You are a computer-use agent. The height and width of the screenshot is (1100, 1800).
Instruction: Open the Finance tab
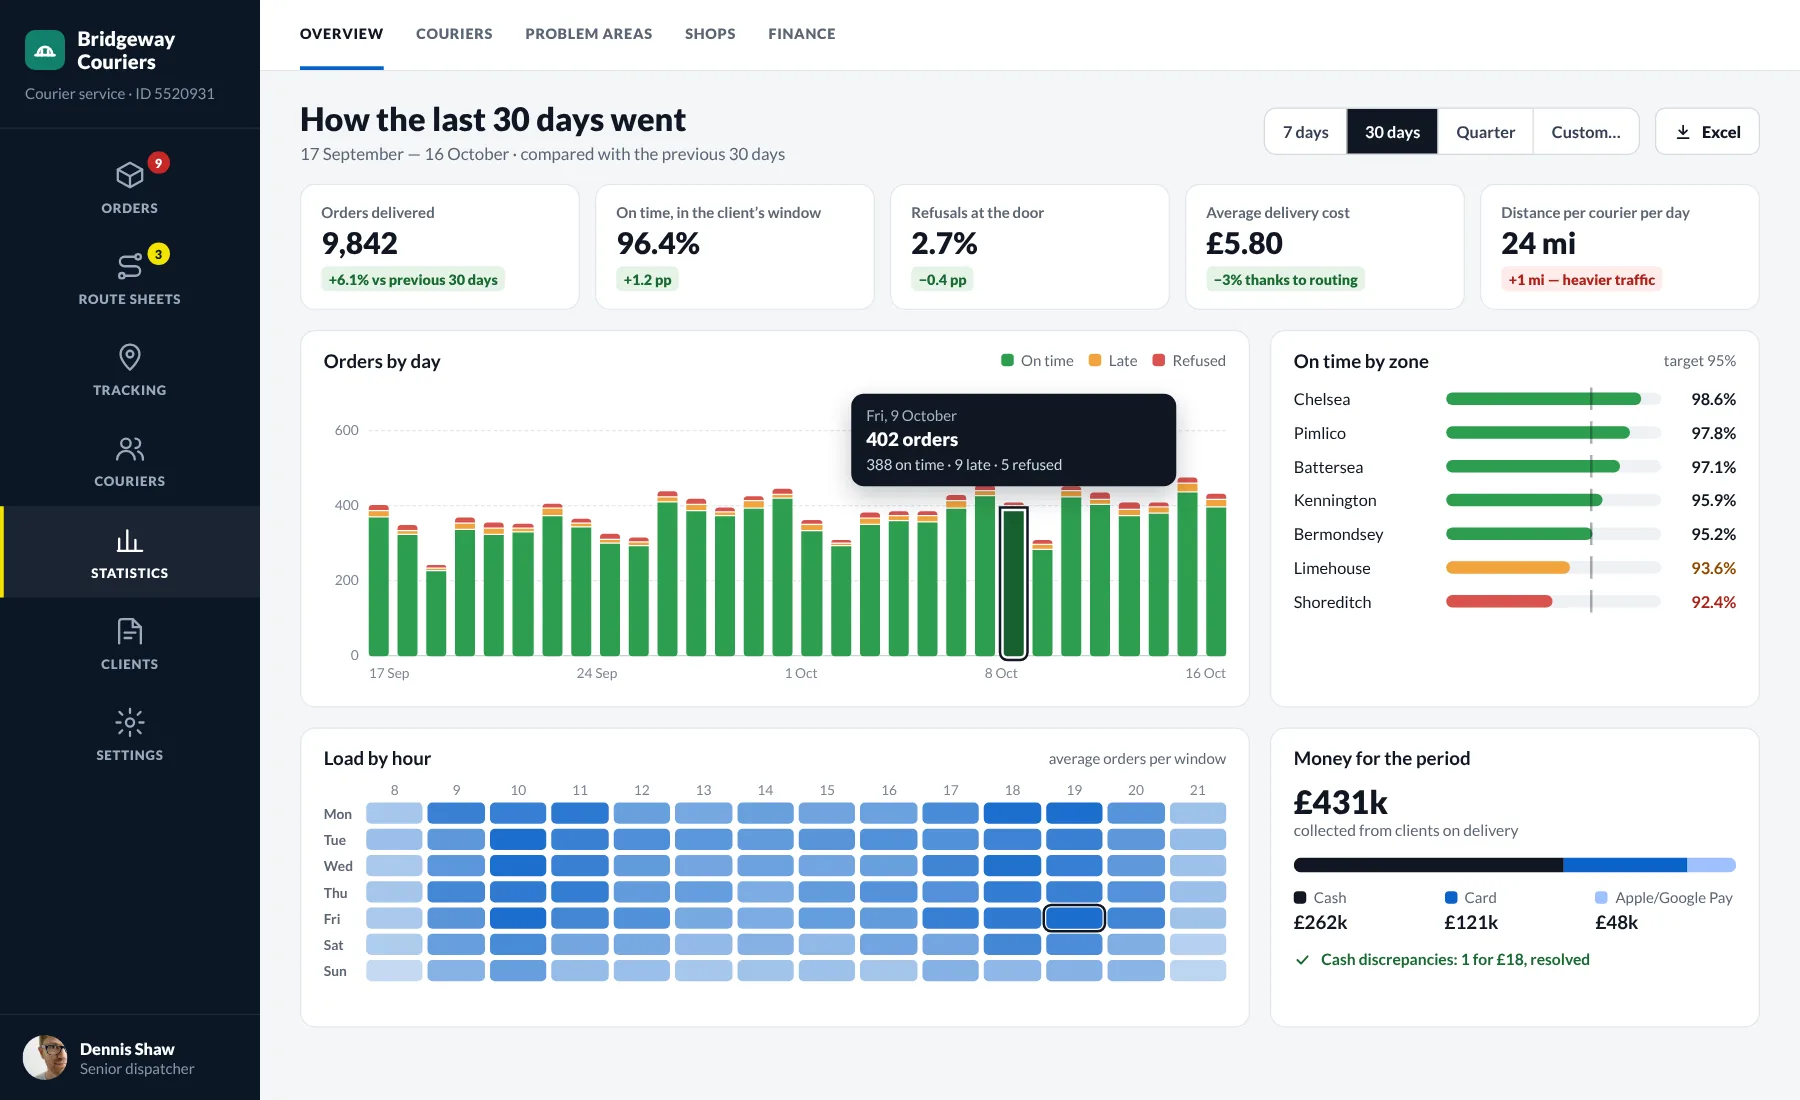pyautogui.click(x=802, y=34)
